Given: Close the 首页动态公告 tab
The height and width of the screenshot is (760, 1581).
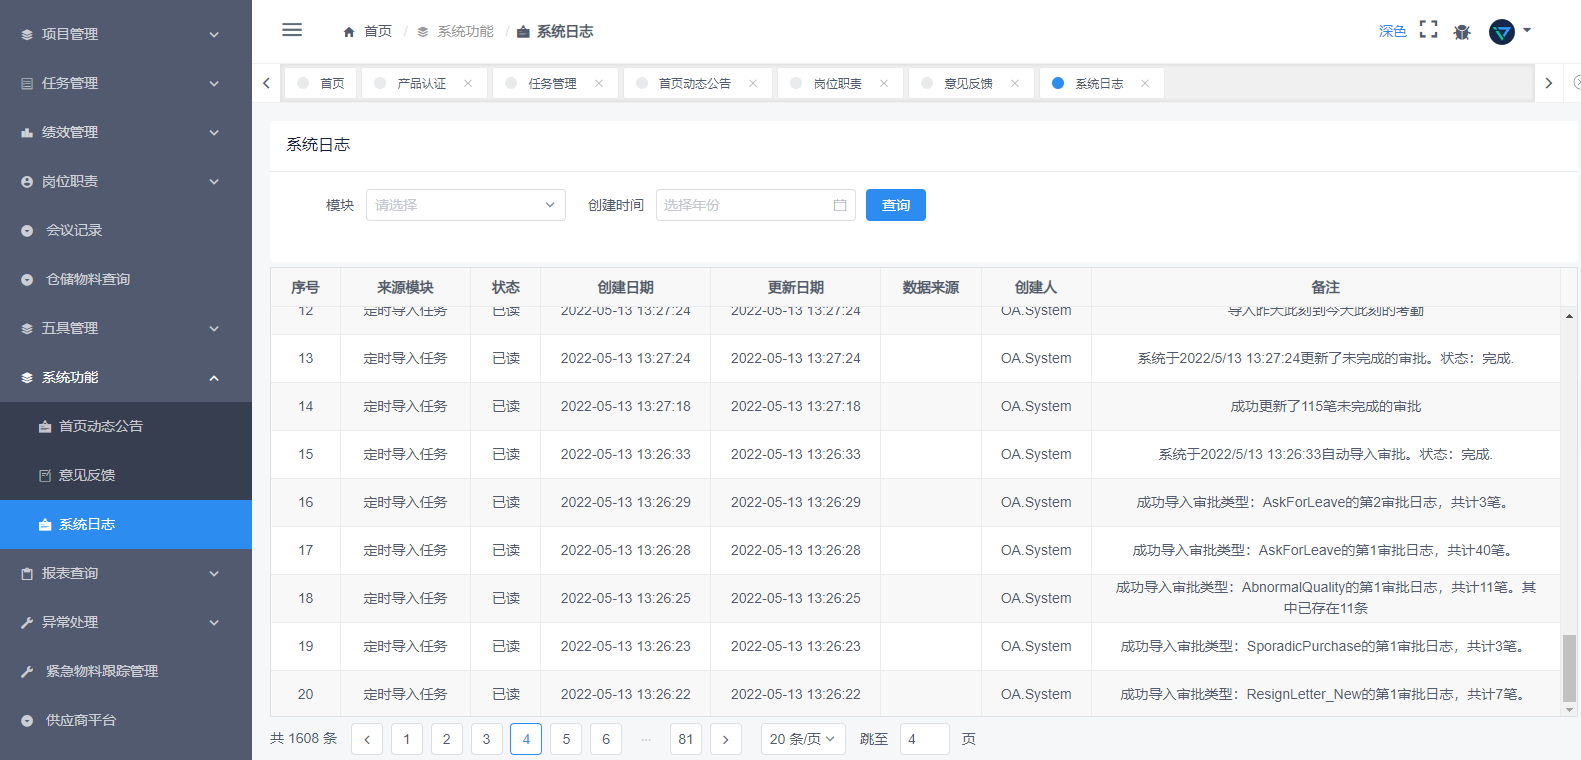Looking at the screenshot, I should (753, 83).
